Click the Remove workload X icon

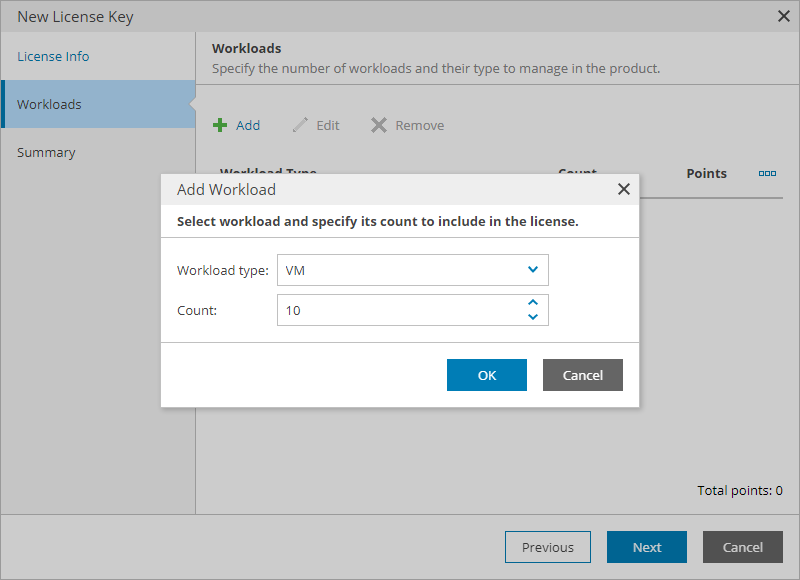pyautogui.click(x=378, y=124)
